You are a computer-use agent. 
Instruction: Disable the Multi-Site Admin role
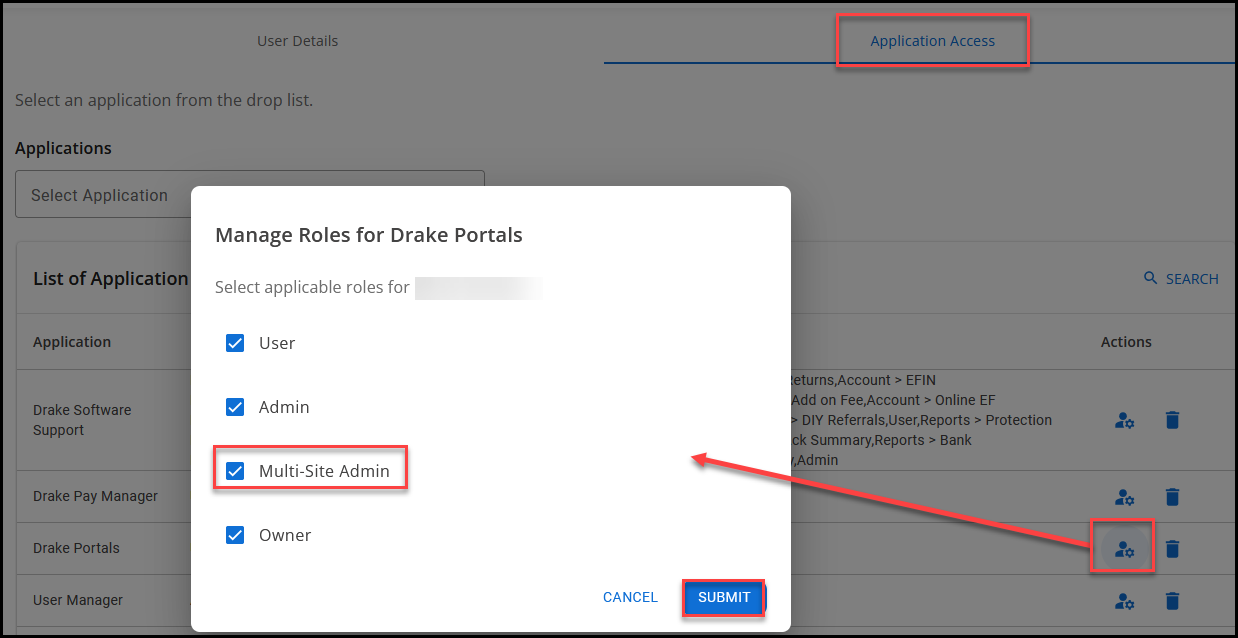click(x=235, y=470)
